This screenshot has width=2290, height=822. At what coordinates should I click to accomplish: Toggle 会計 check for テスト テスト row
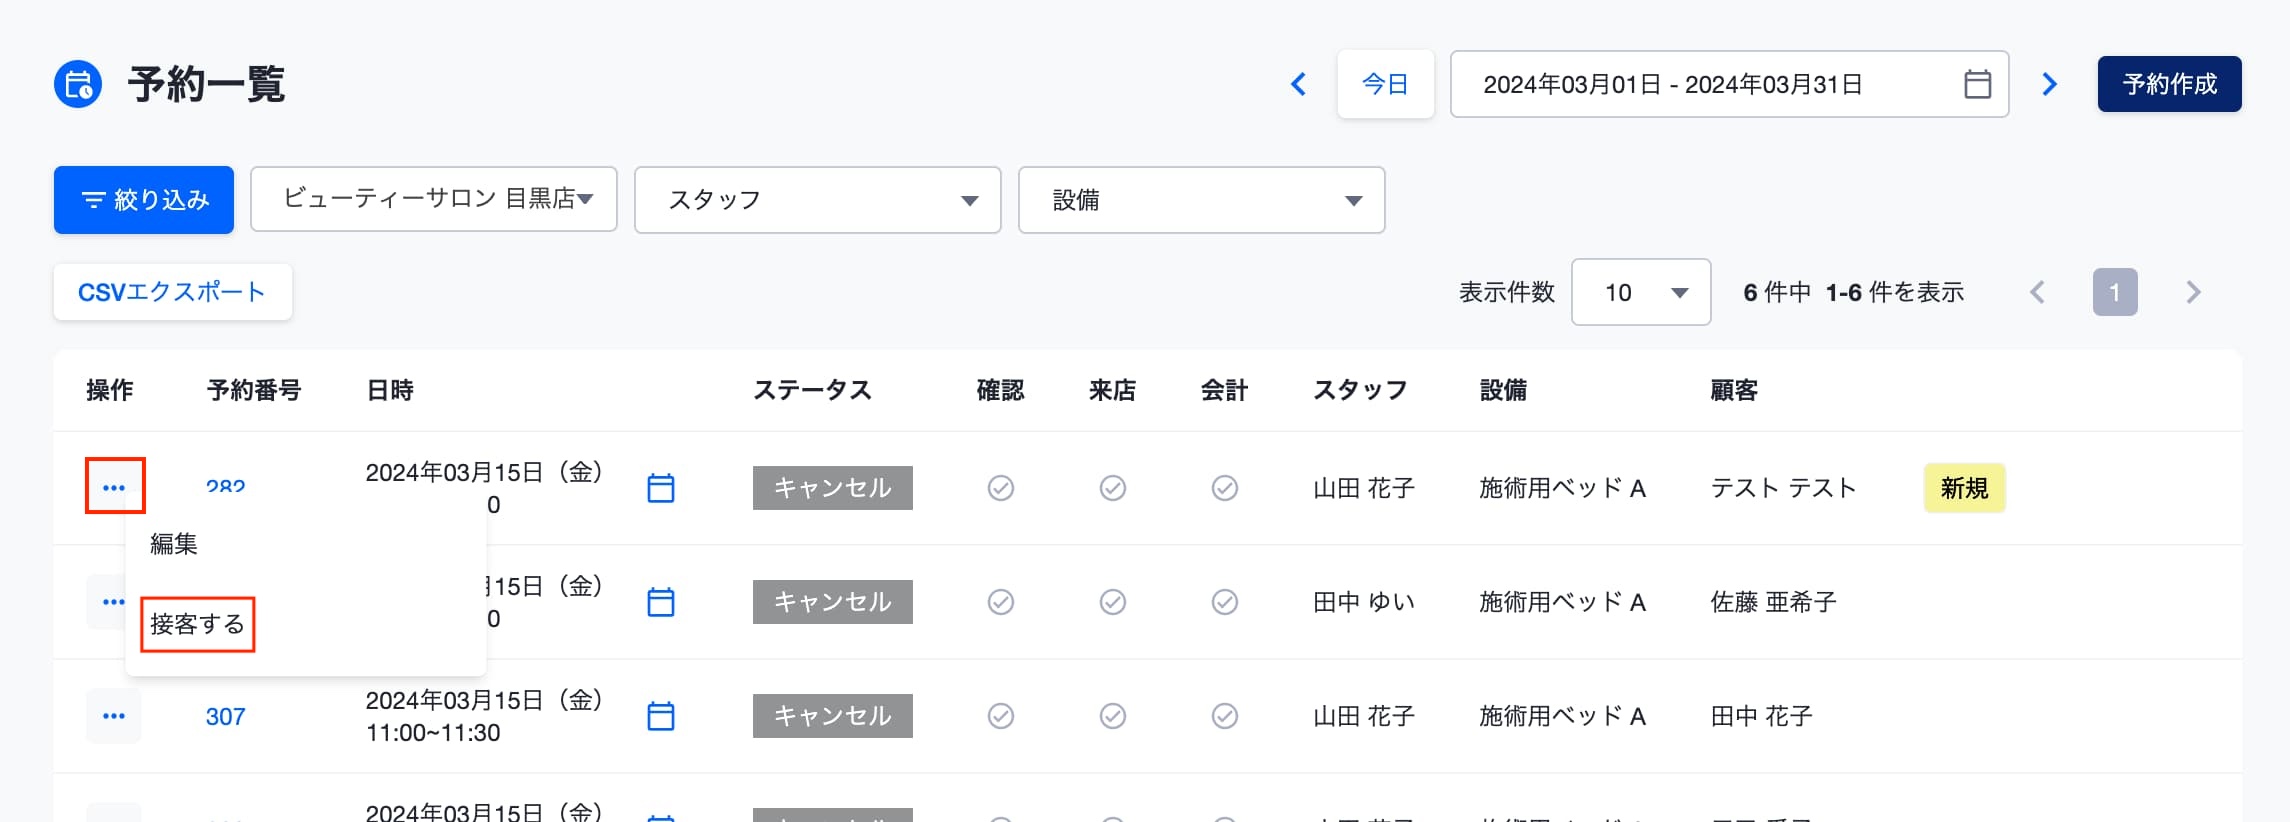pos(1225,488)
